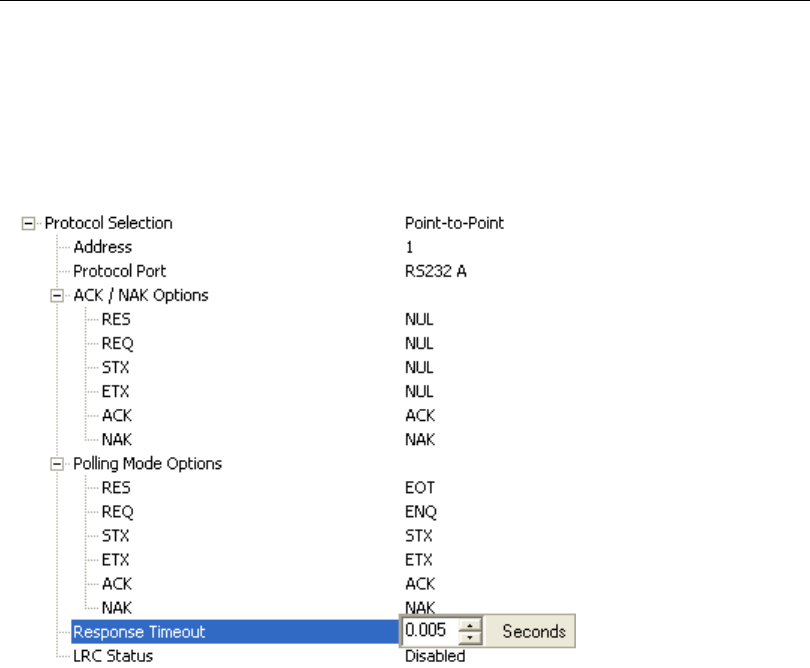Viewport: 810px width, 668px height.
Task: Select RES under ACK / NAK Options
Action: pos(116,319)
